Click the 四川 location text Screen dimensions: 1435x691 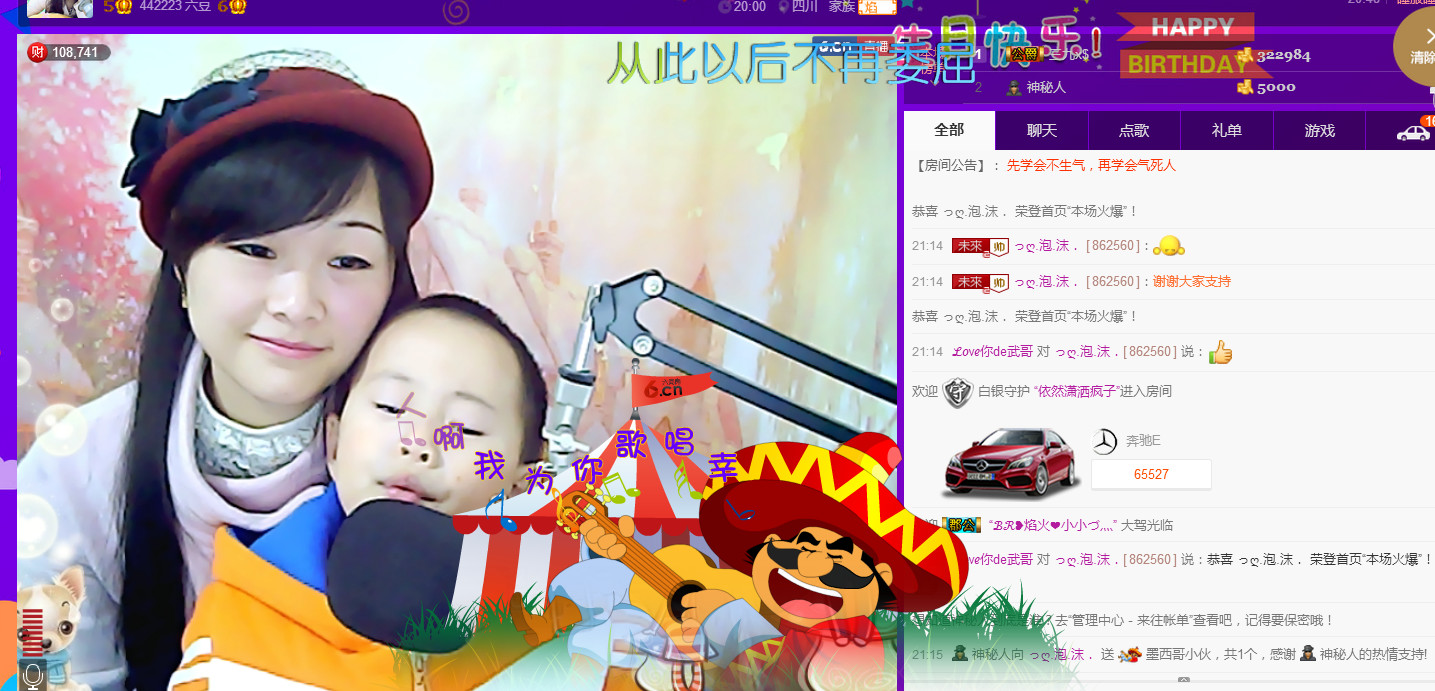pyautogui.click(x=805, y=6)
